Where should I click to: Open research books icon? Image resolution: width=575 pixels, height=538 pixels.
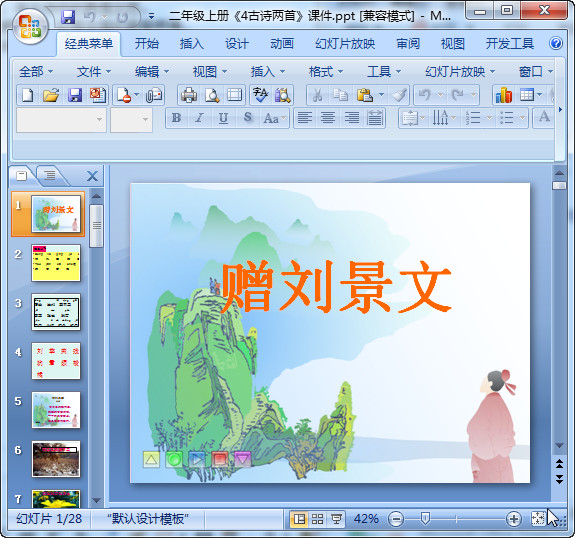(282, 95)
